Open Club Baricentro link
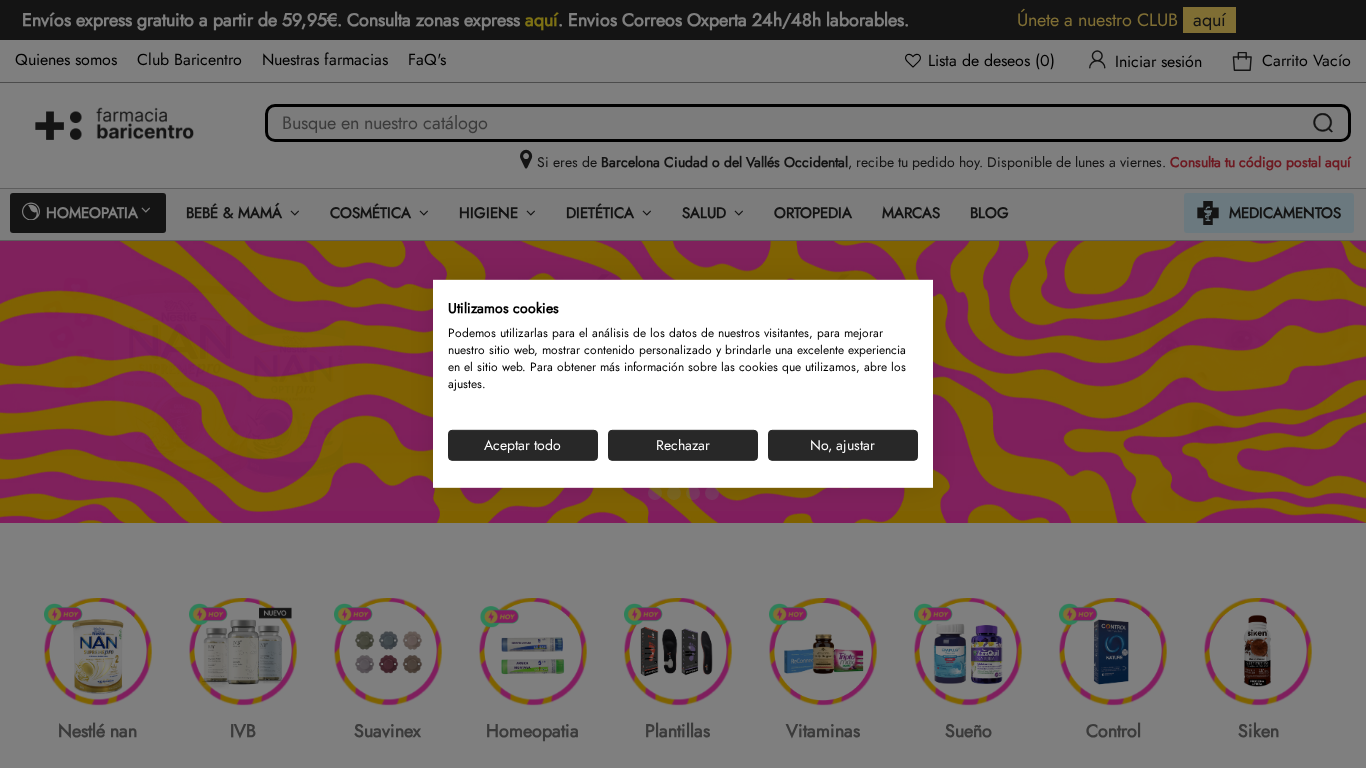1366x768 pixels. (x=189, y=60)
